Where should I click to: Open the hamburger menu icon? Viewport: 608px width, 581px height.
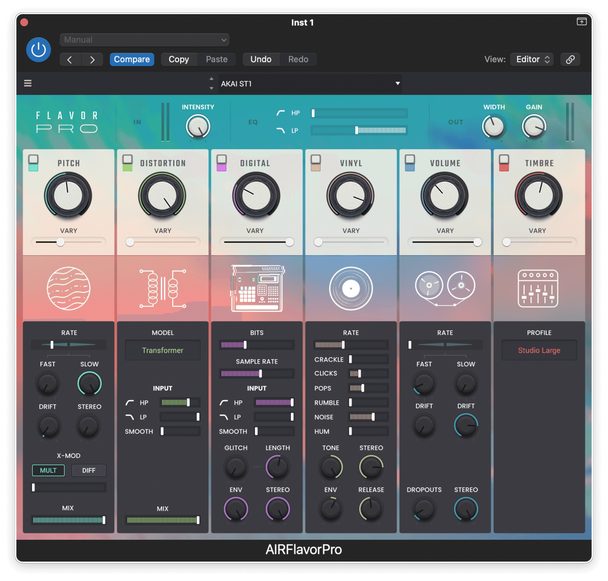28,84
